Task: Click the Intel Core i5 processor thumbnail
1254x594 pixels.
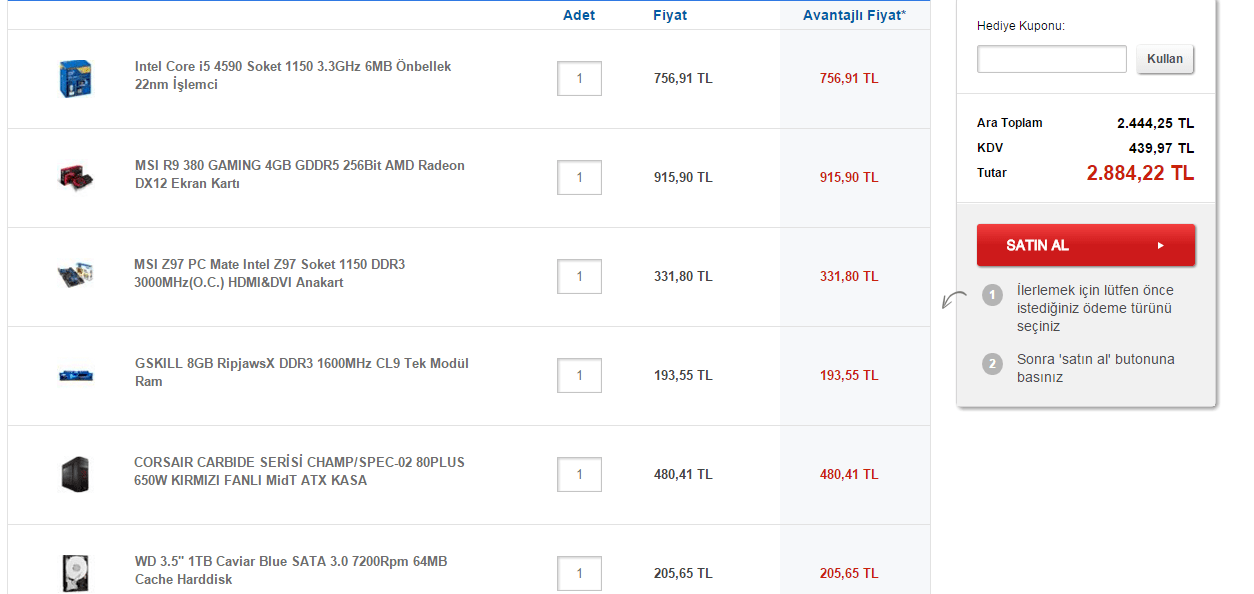Action: point(75,78)
